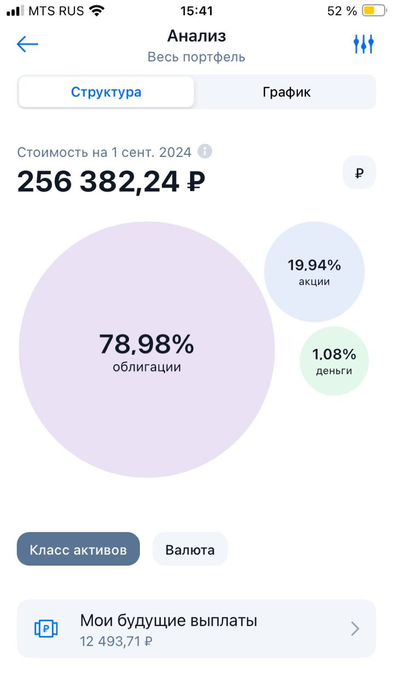Tap the ruble currency button
The image size is (393, 700).
[359, 172]
